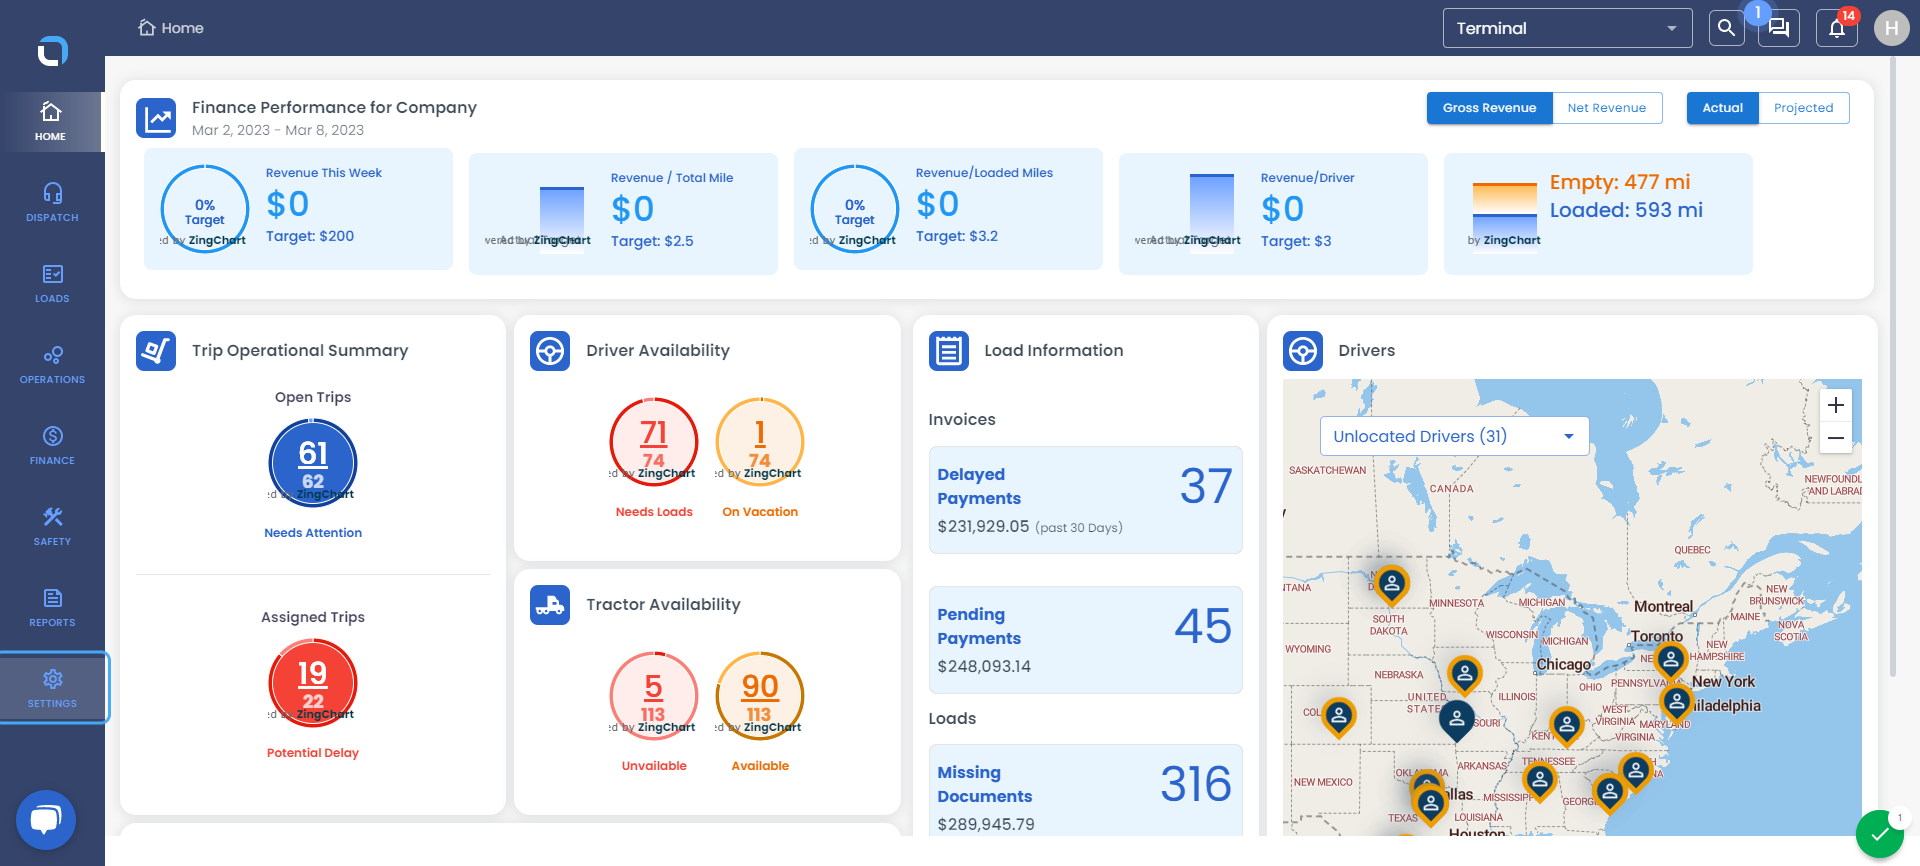This screenshot has width=1920, height=866.
Task: Select the Actual toggle option
Action: click(x=1722, y=108)
